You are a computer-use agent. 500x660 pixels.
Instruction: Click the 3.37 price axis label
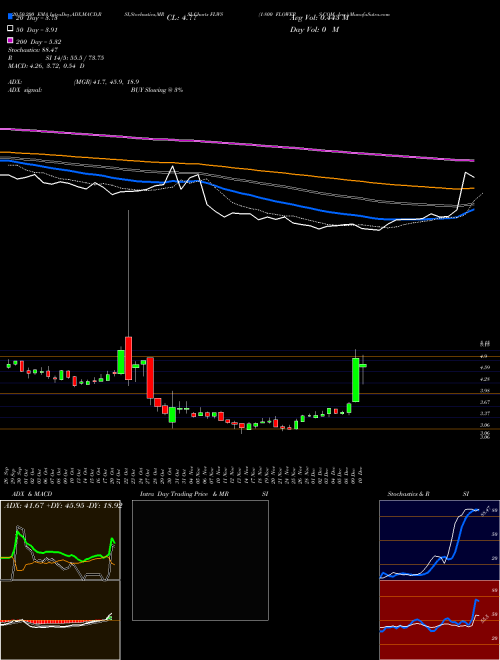(x=485, y=414)
